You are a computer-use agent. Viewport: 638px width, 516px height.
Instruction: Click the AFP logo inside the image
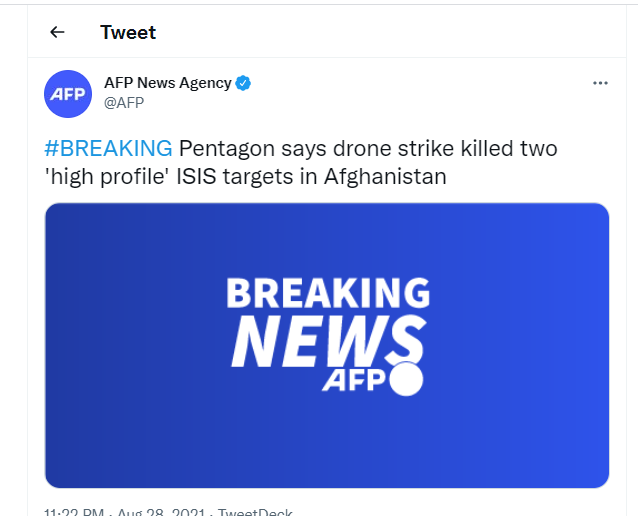tap(354, 380)
